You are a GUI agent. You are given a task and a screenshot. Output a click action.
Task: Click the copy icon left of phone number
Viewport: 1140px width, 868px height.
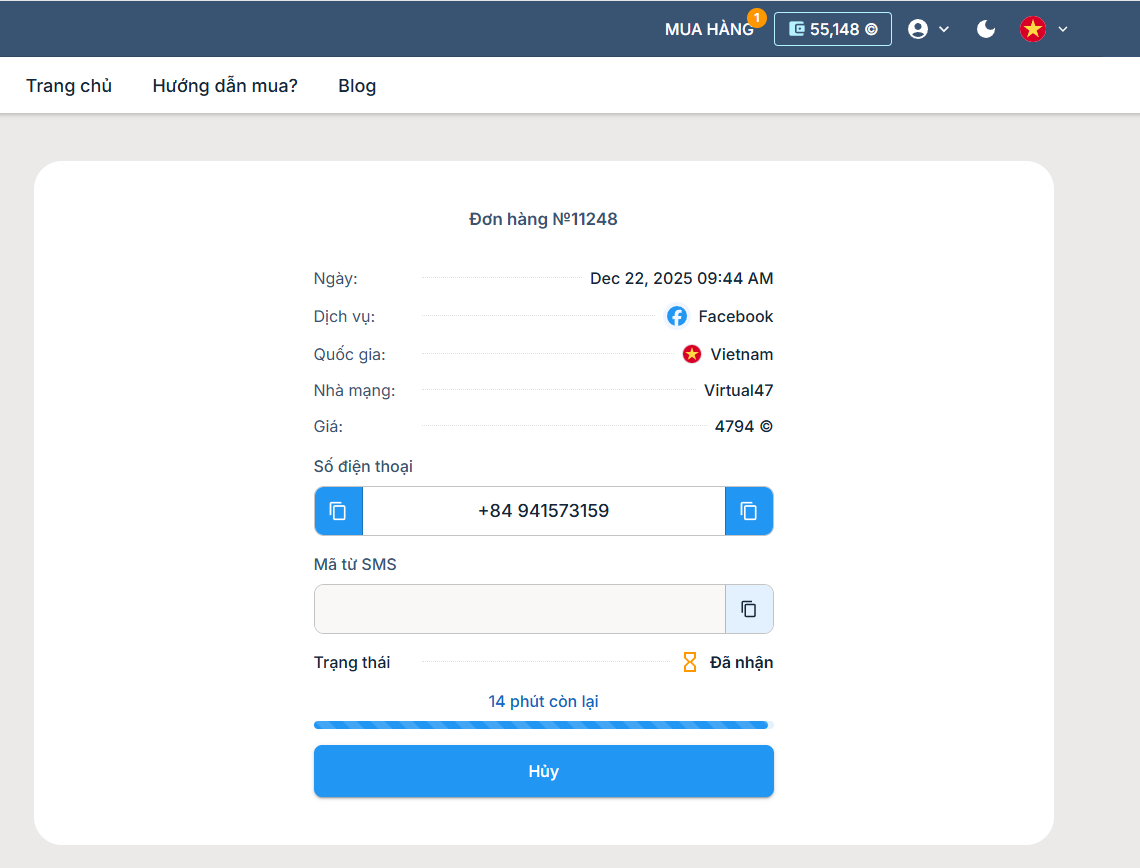338,511
